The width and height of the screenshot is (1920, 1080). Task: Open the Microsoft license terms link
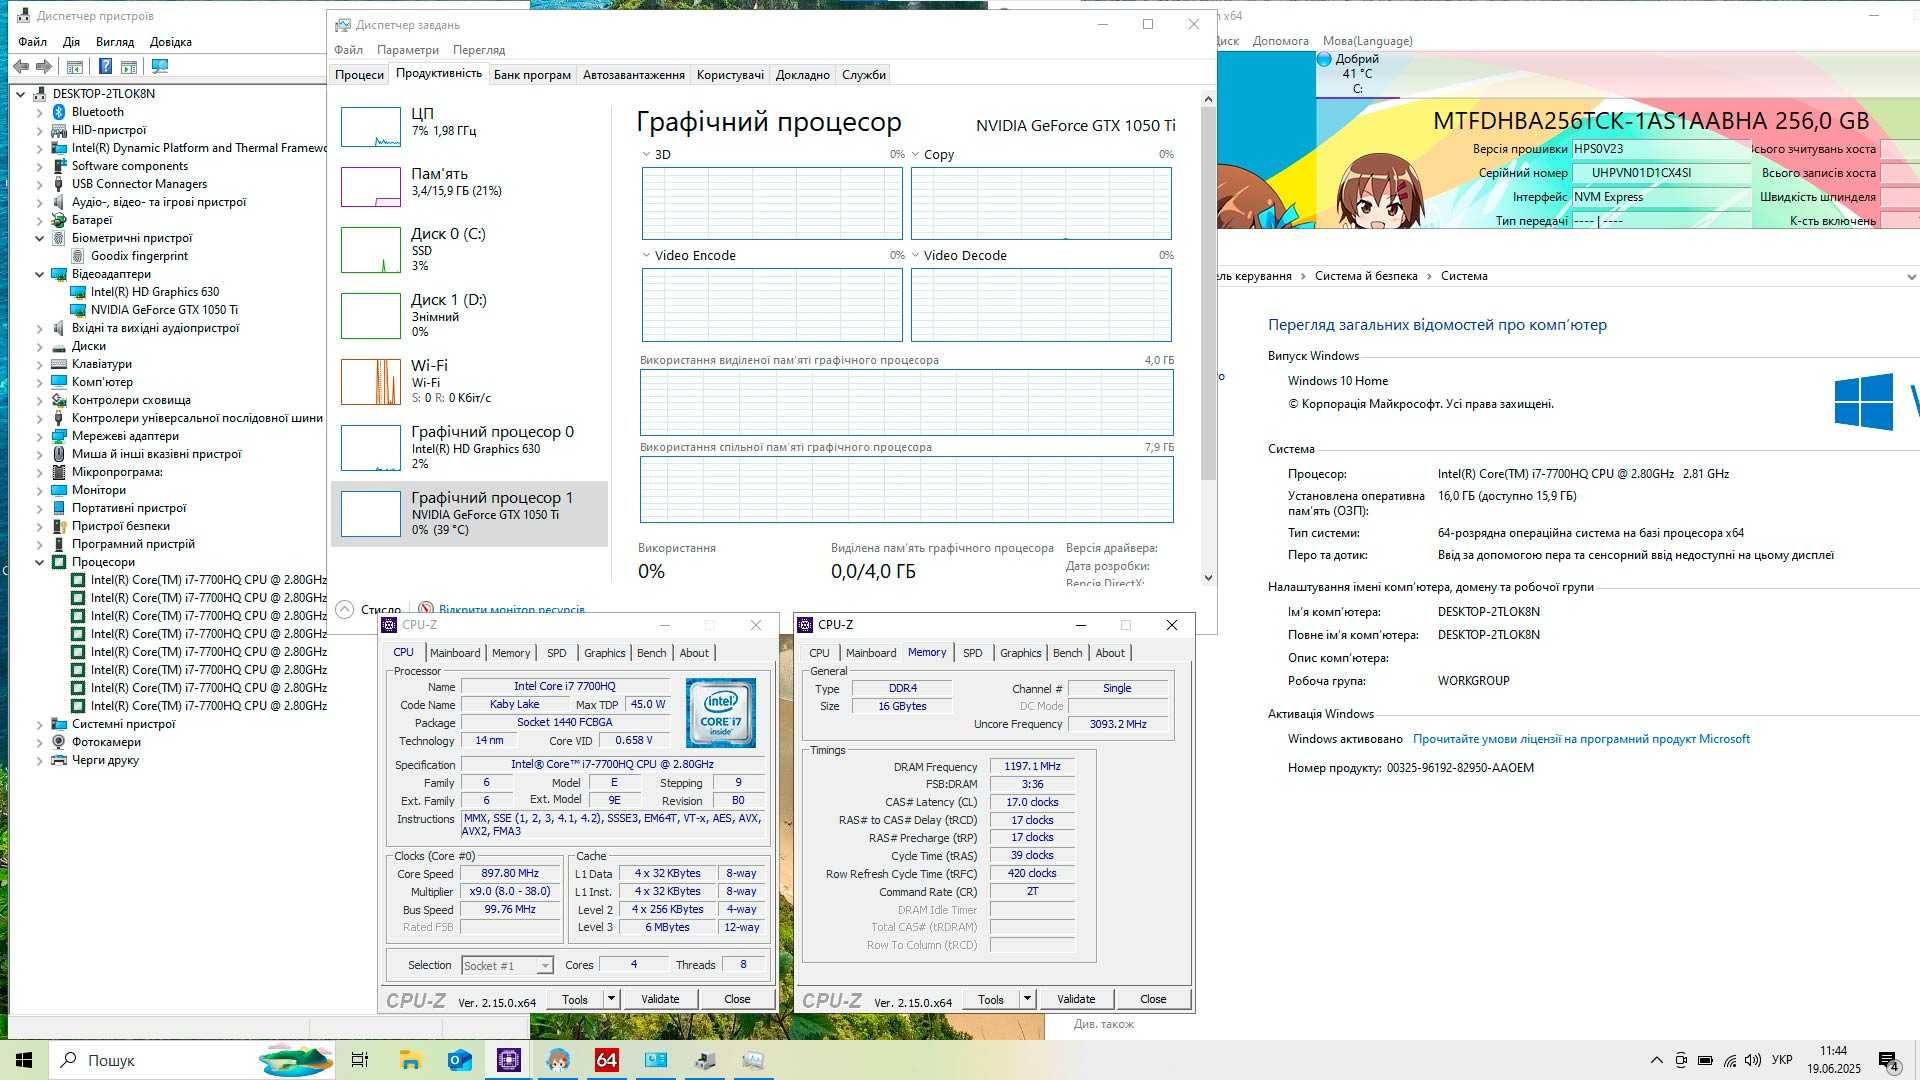(1581, 739)
